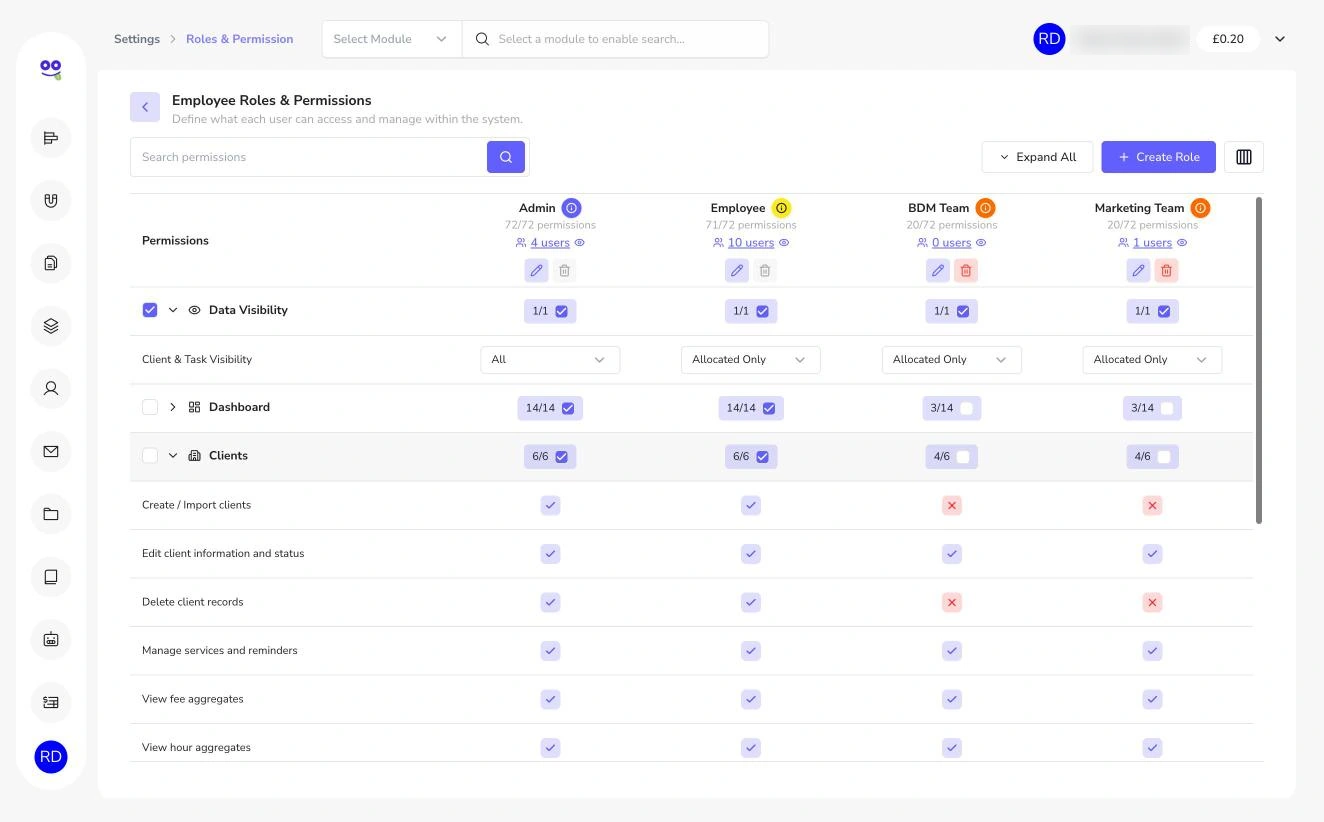
Task: Open Employee Client & Task Visibility dropdown
Action: click(x=751, y=360)
